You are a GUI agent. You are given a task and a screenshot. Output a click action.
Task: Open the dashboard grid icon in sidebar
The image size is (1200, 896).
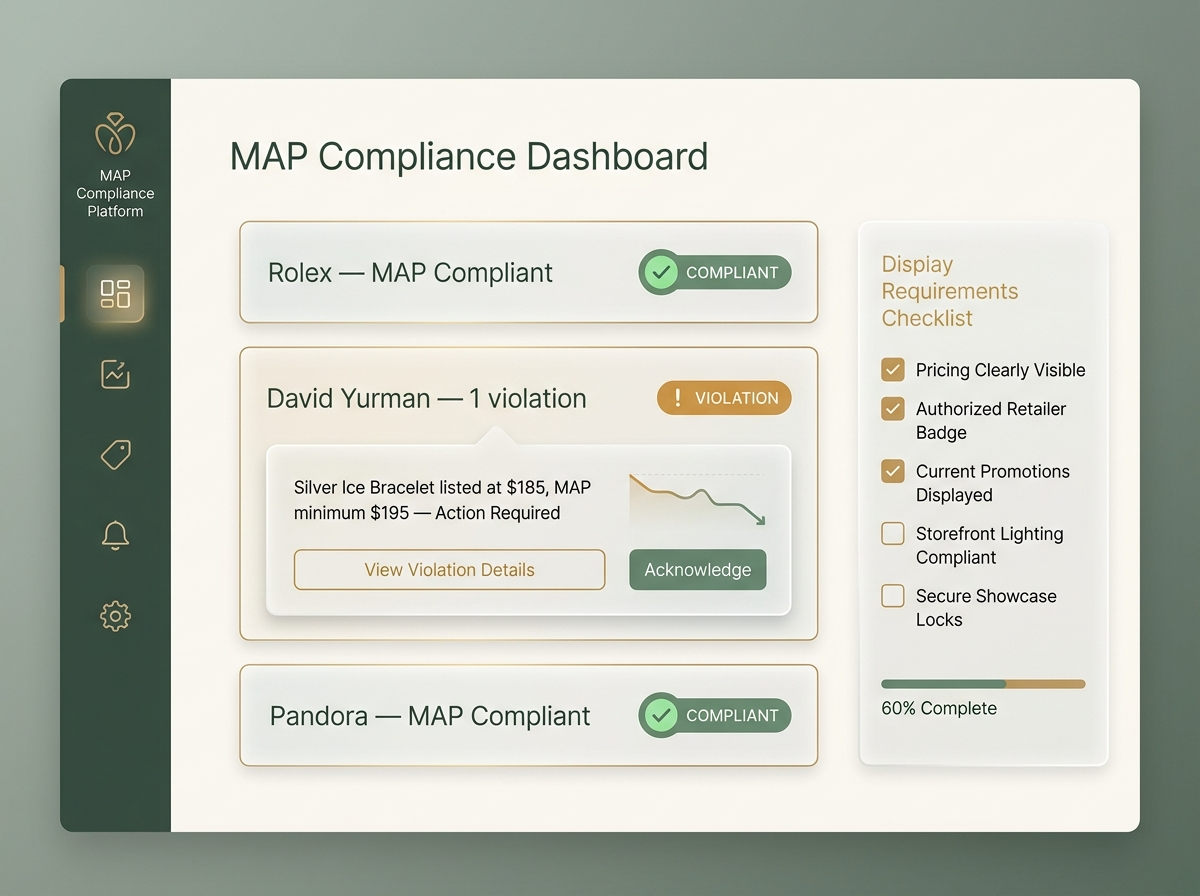tap(115, 294)
